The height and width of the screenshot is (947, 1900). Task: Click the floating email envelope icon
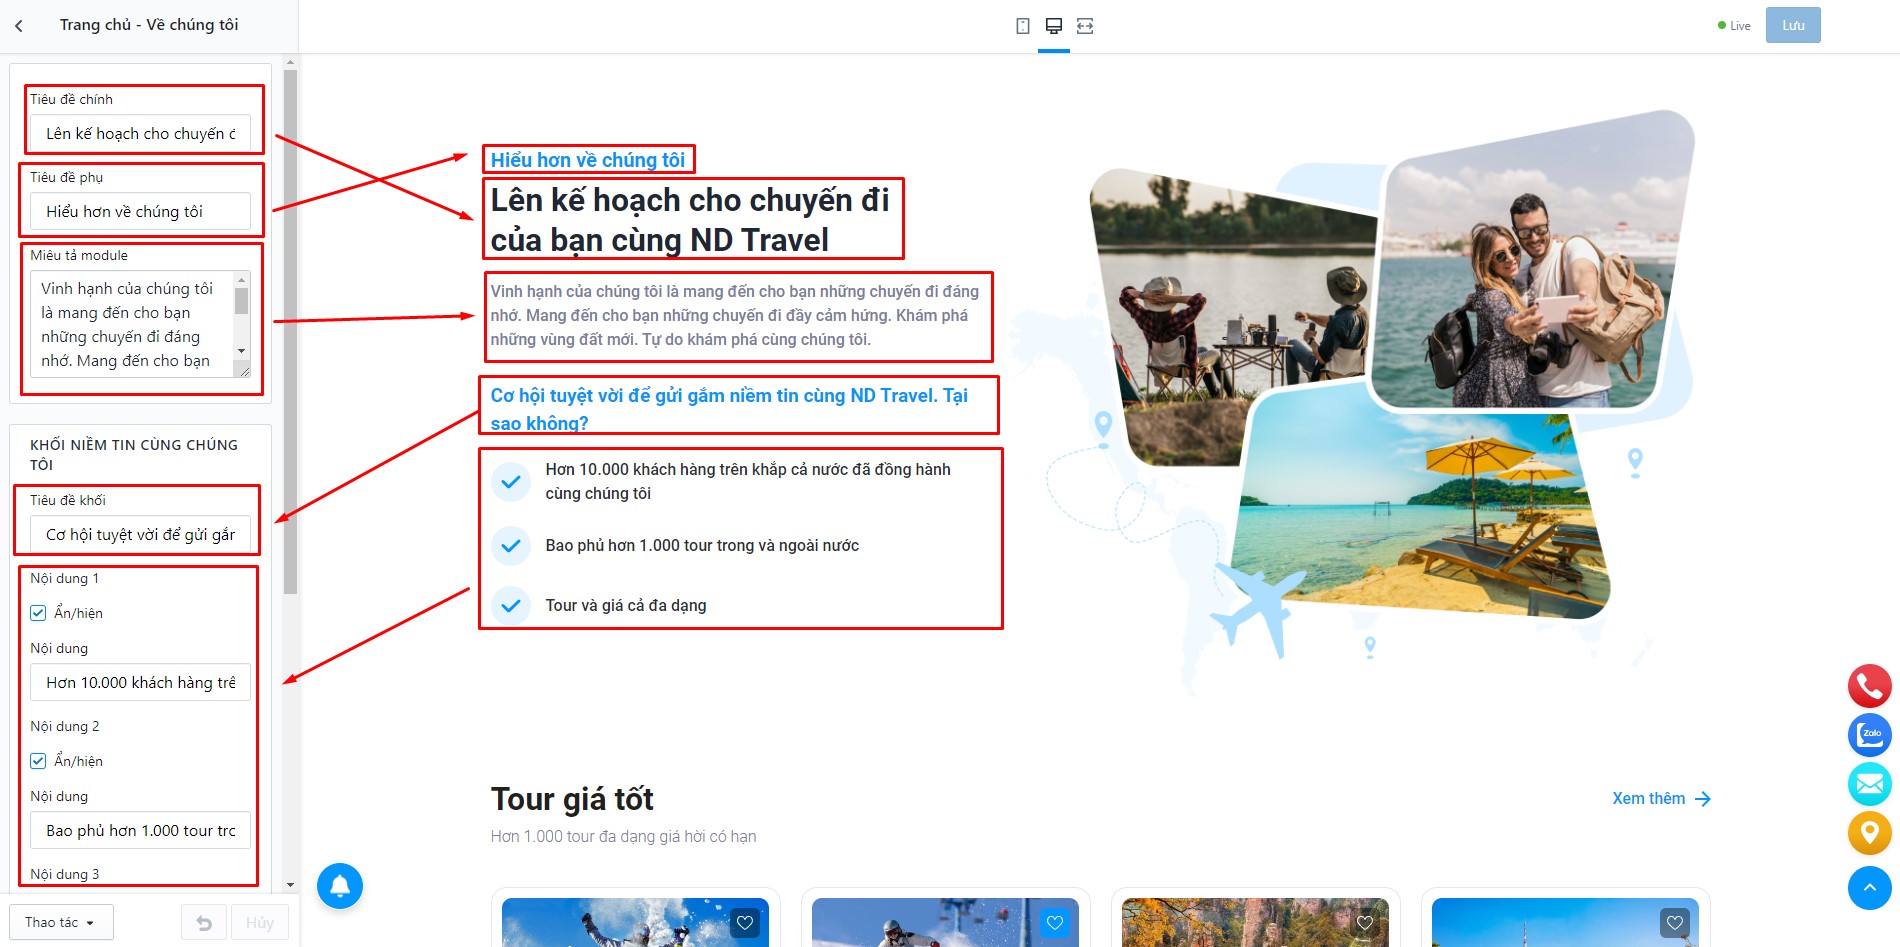click(1869, 784)
